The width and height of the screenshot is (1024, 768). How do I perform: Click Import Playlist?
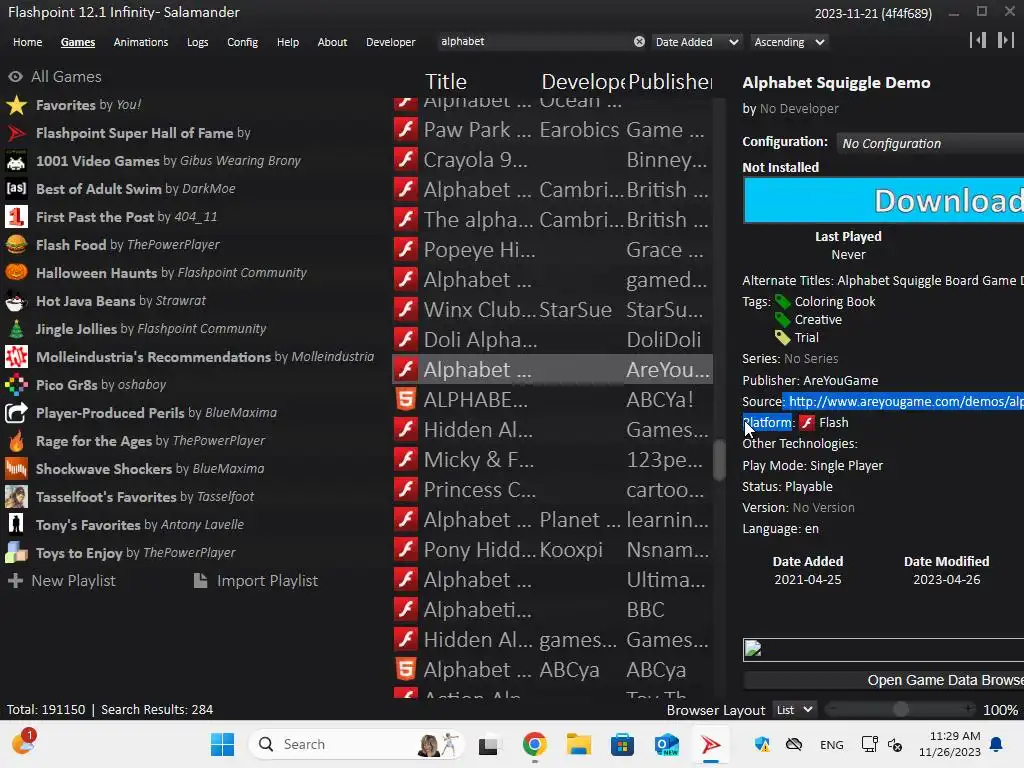[256, 581]
